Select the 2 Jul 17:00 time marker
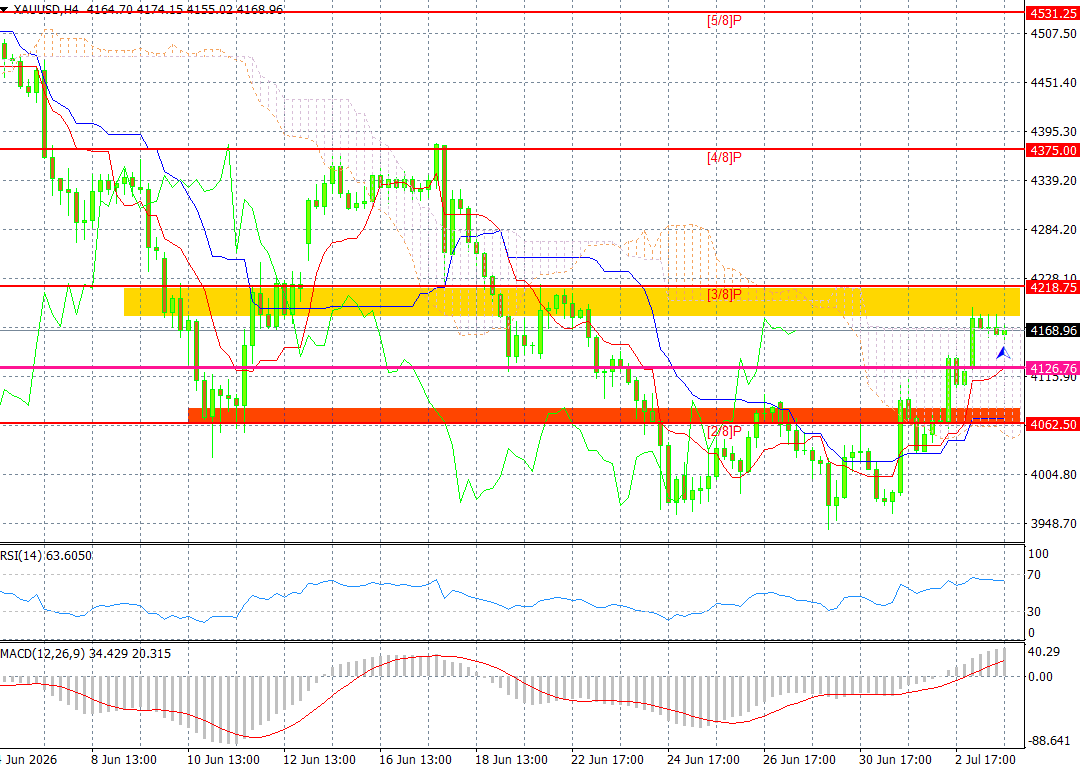Viewport: 1080px width, 771px height. (986, 759)
